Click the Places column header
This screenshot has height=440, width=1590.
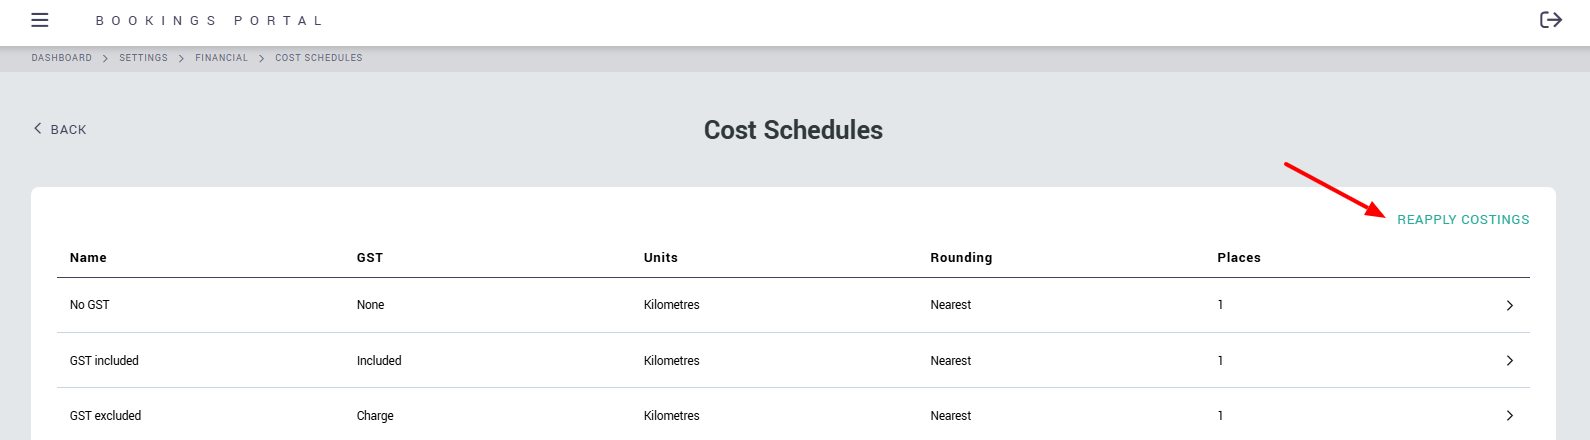tap(1238, 258)
